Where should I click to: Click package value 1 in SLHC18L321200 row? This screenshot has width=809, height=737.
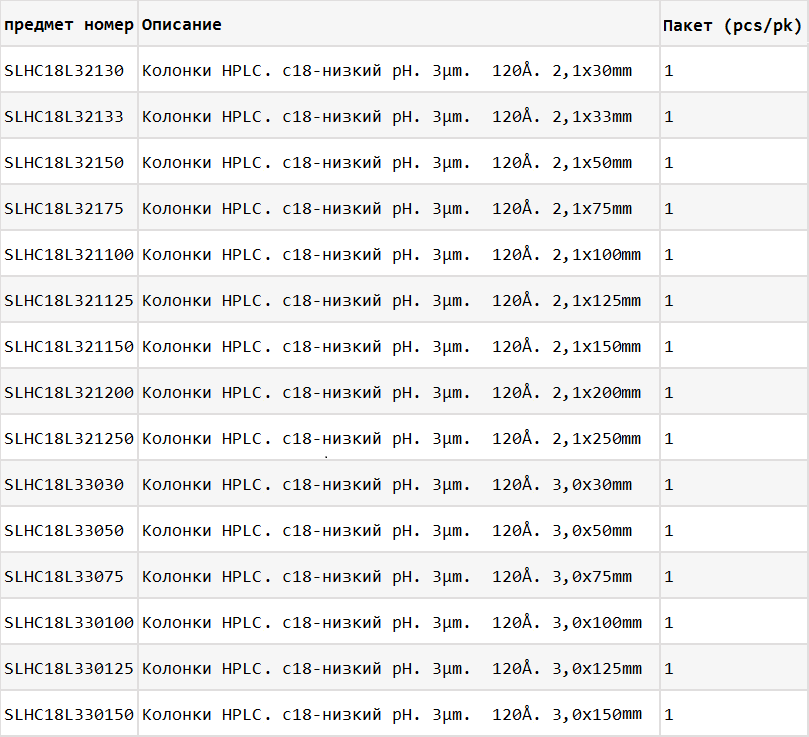(x=669, y=393)
